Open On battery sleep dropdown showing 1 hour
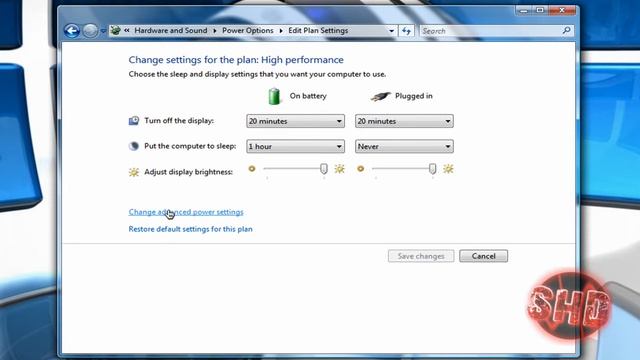The height and width of the screenshot is (360, 640). tap(296, 147)
